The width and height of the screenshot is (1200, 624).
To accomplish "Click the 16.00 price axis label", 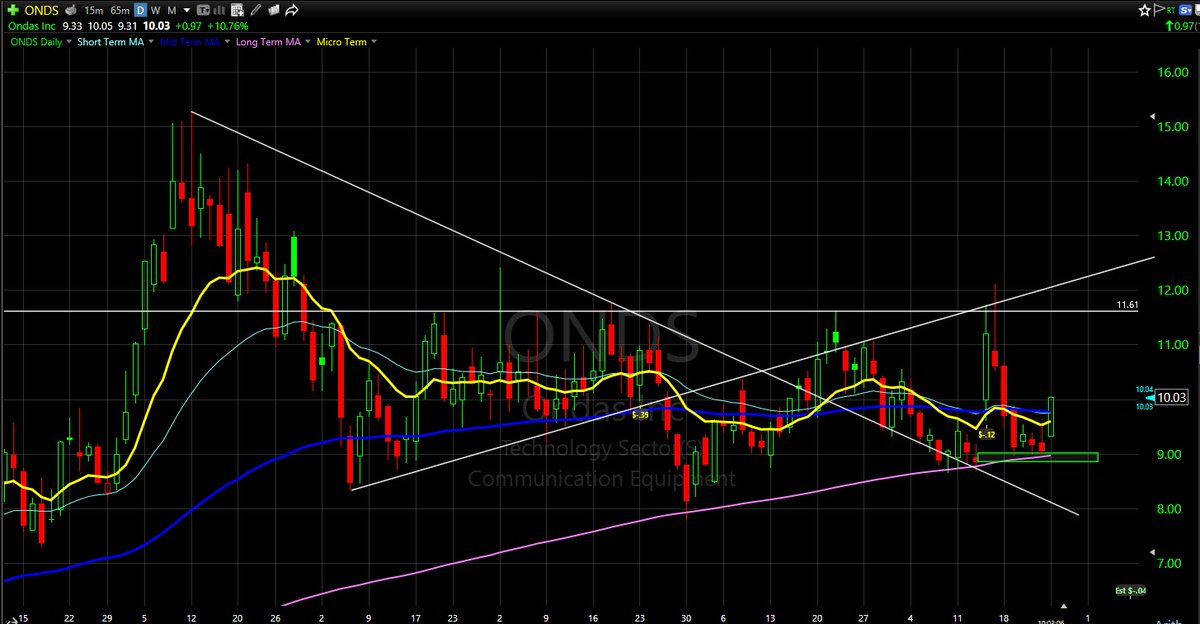I will coord(1172,73).
